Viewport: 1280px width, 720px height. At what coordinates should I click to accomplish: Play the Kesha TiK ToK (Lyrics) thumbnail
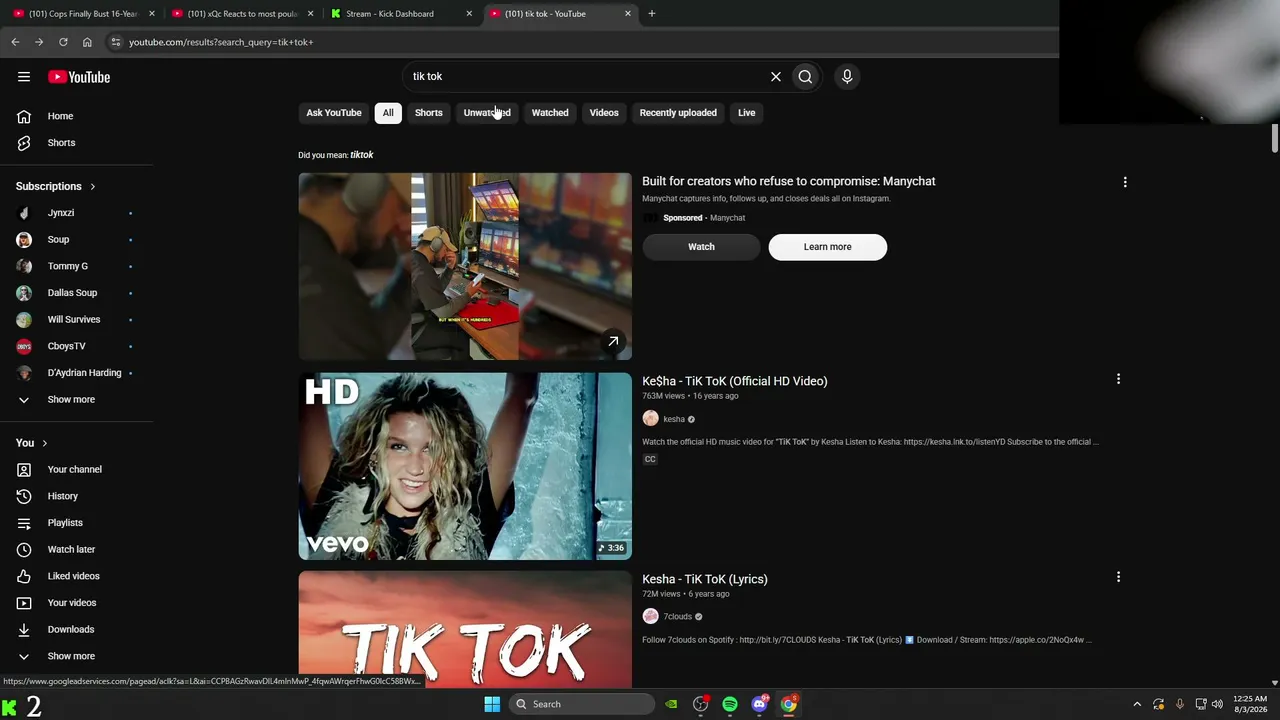(x=465, y=630)
